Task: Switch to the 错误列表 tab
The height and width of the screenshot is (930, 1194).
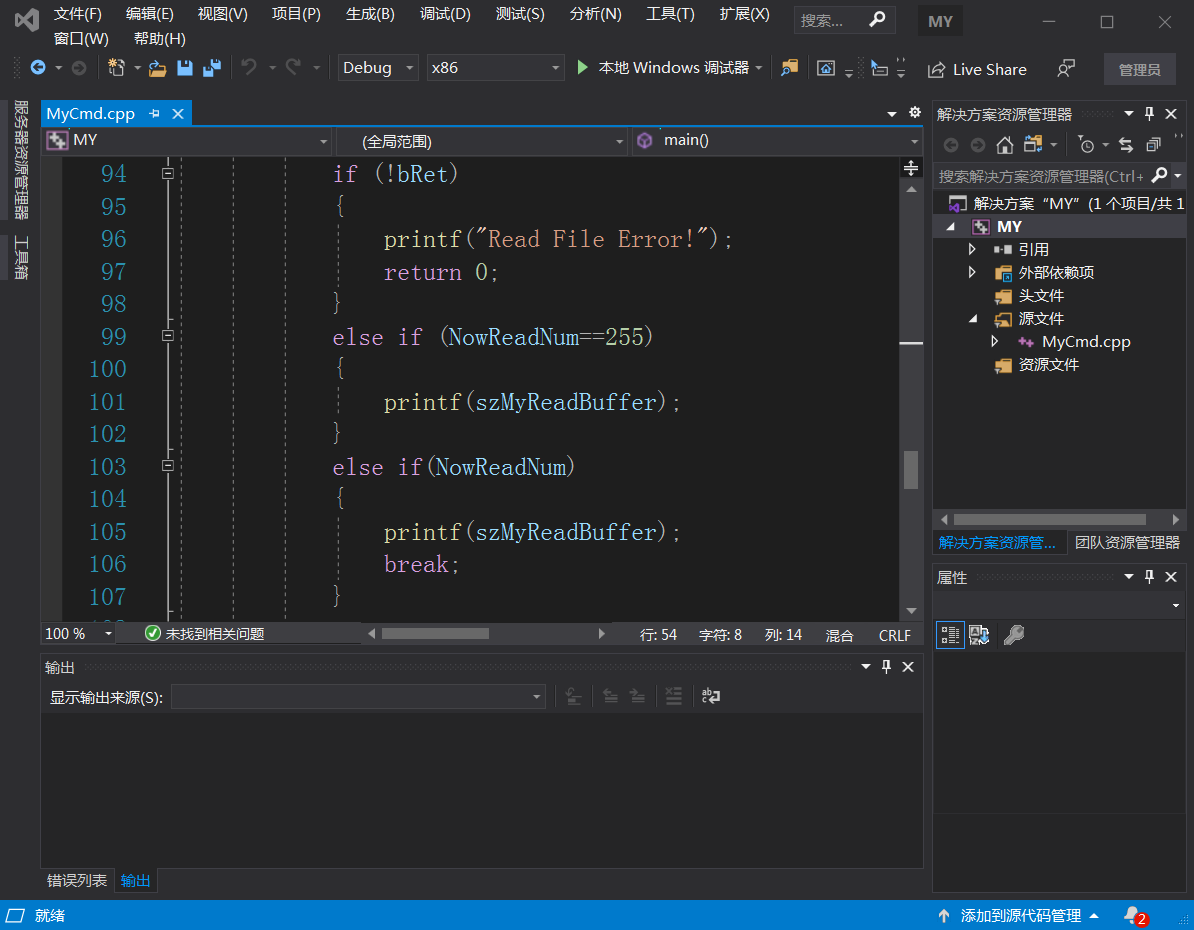Action: point(77,880)
